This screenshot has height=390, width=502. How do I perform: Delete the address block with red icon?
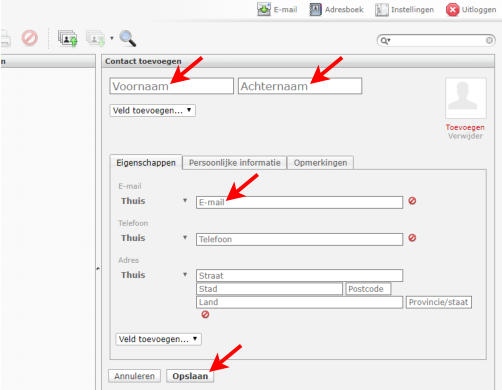click(205, 314)
